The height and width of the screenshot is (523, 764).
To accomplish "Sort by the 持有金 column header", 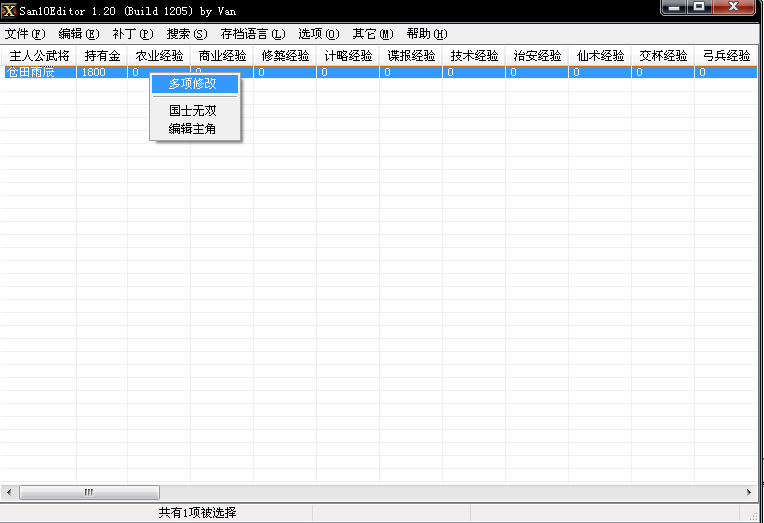I will [102, 56].
